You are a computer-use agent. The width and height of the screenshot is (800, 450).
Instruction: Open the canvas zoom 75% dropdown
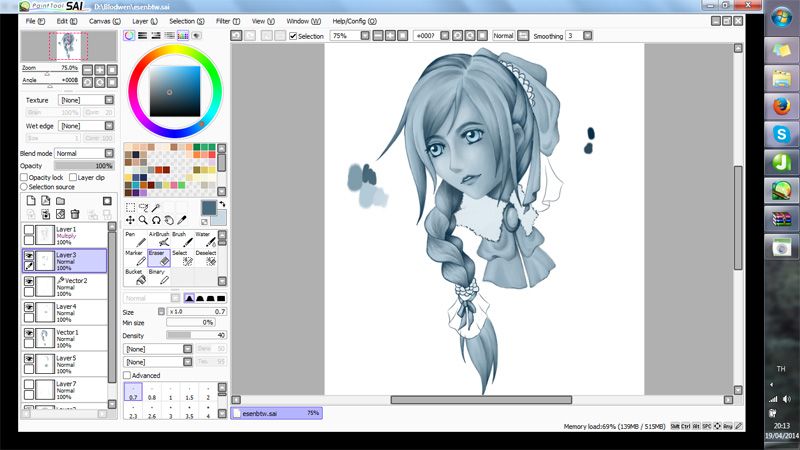(365, 36)
